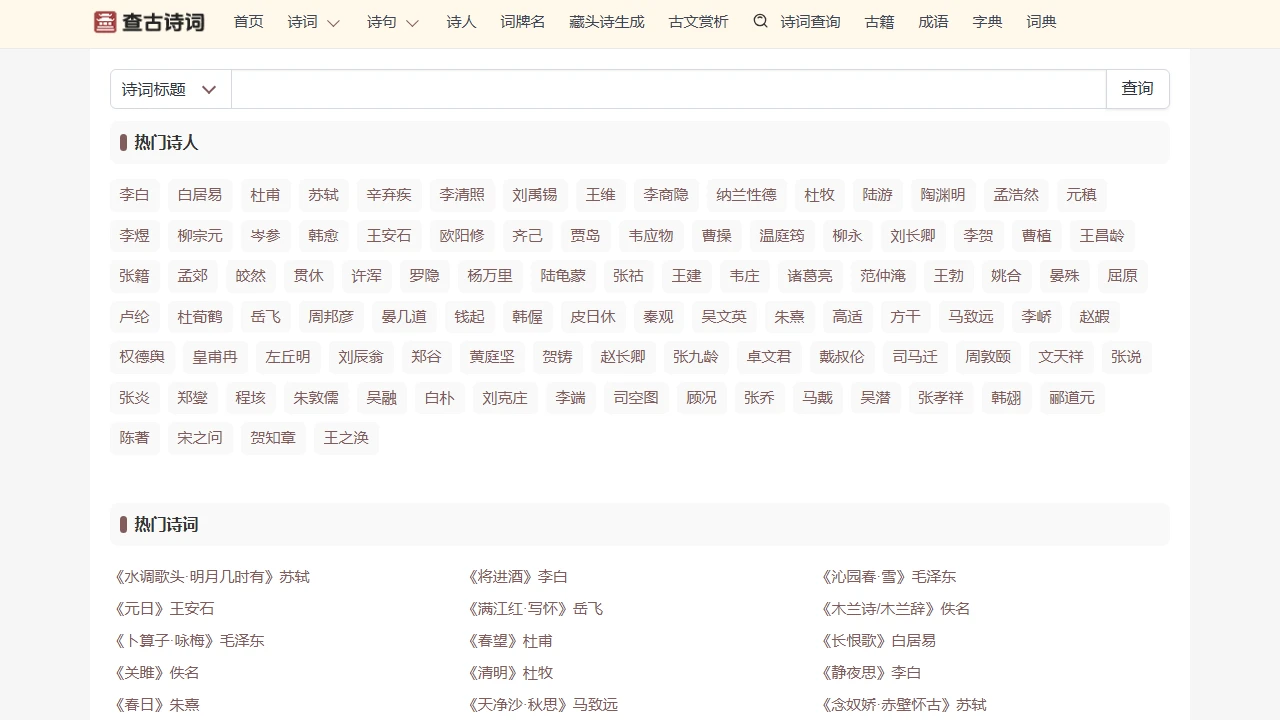Go to the 首页 home page

248,22
